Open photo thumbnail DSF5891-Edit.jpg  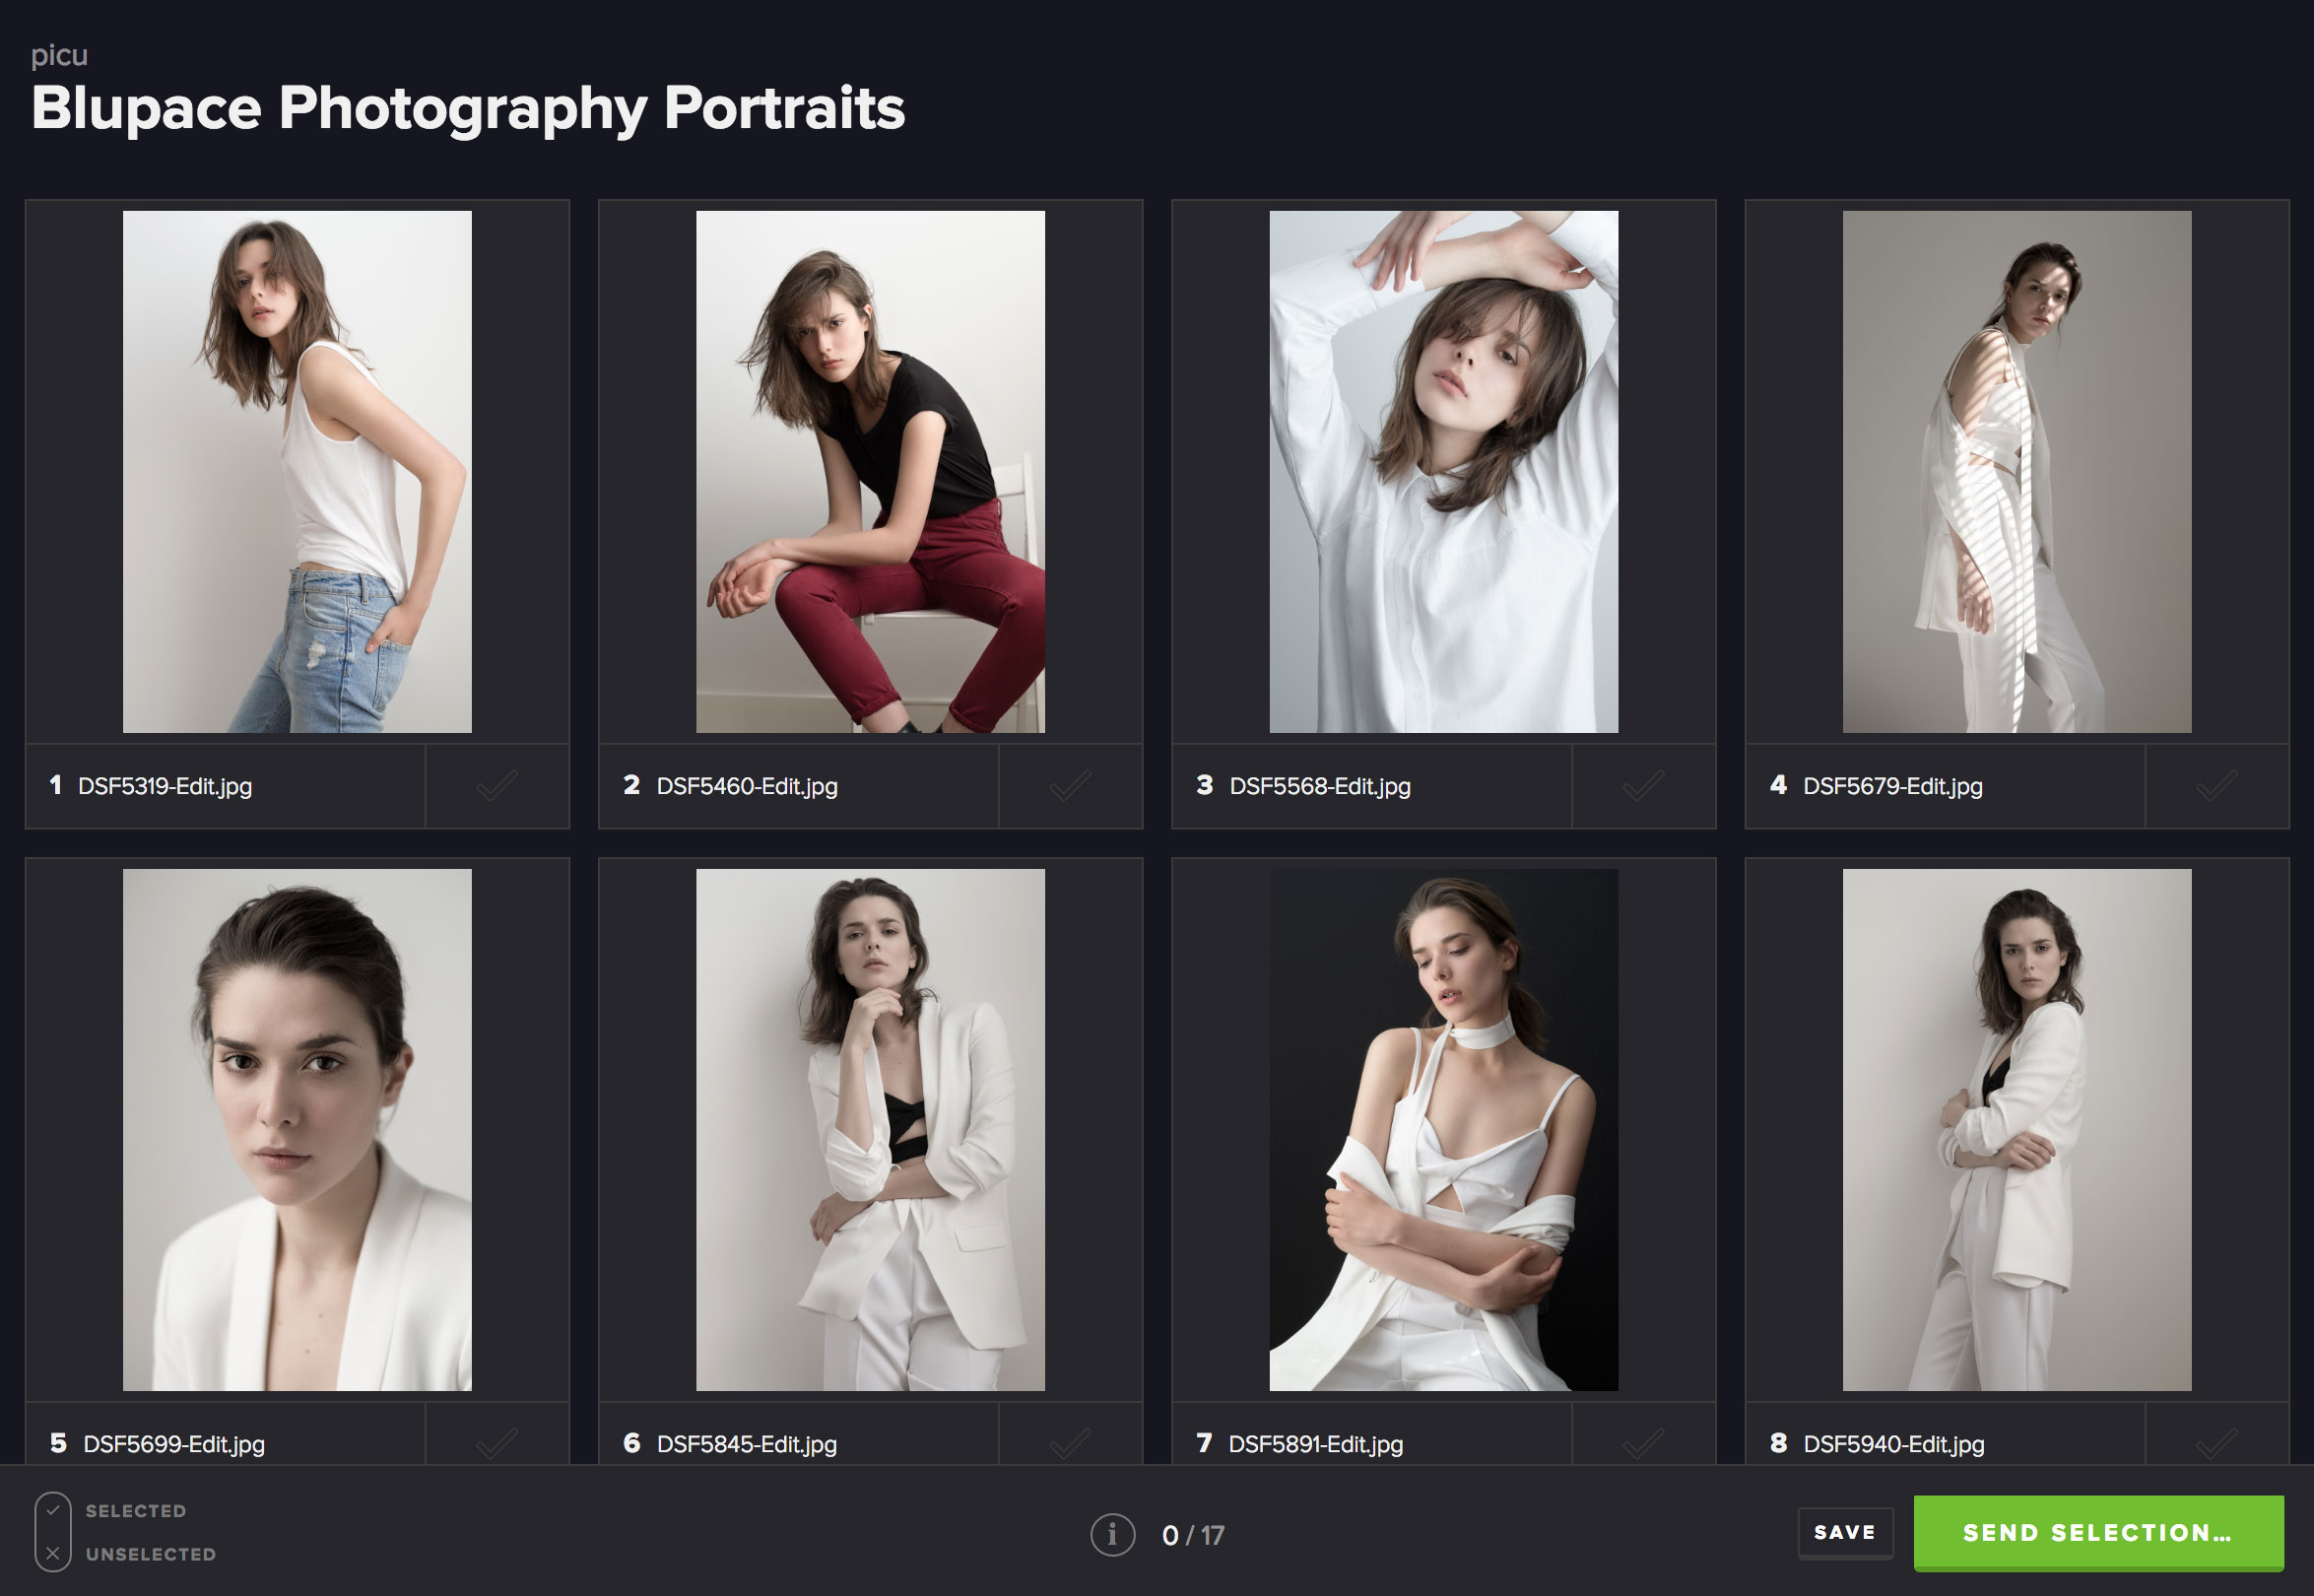(1443, 1129)
